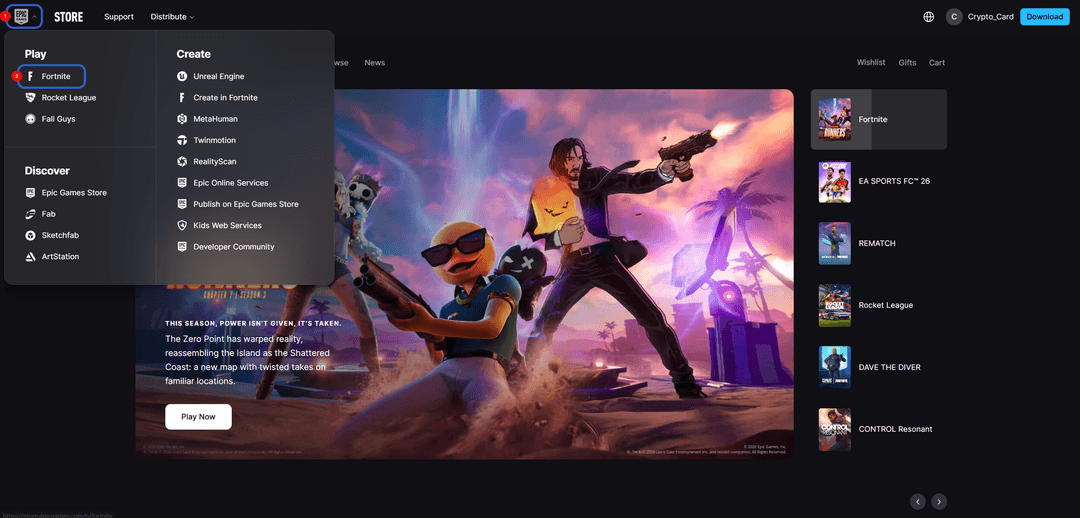
Task: Click the RealityScan icon
Action: click(x=182, y=162)
